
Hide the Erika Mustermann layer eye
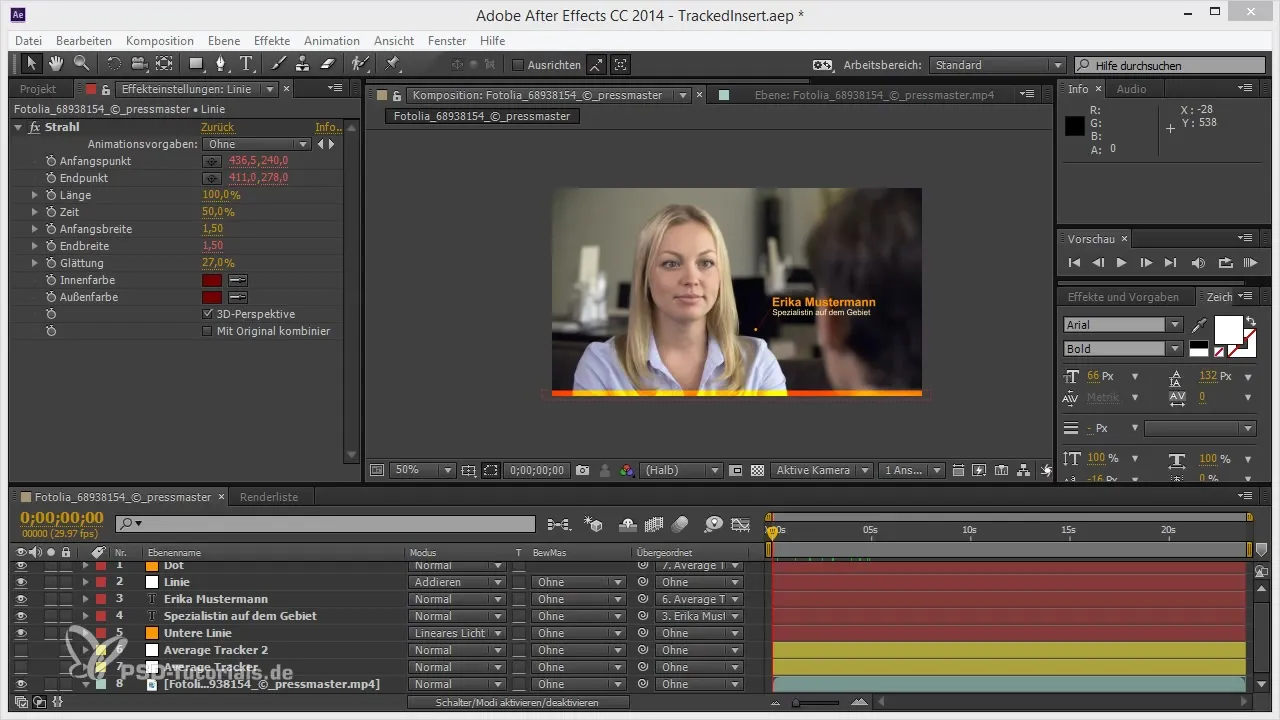tap(21, 599)
